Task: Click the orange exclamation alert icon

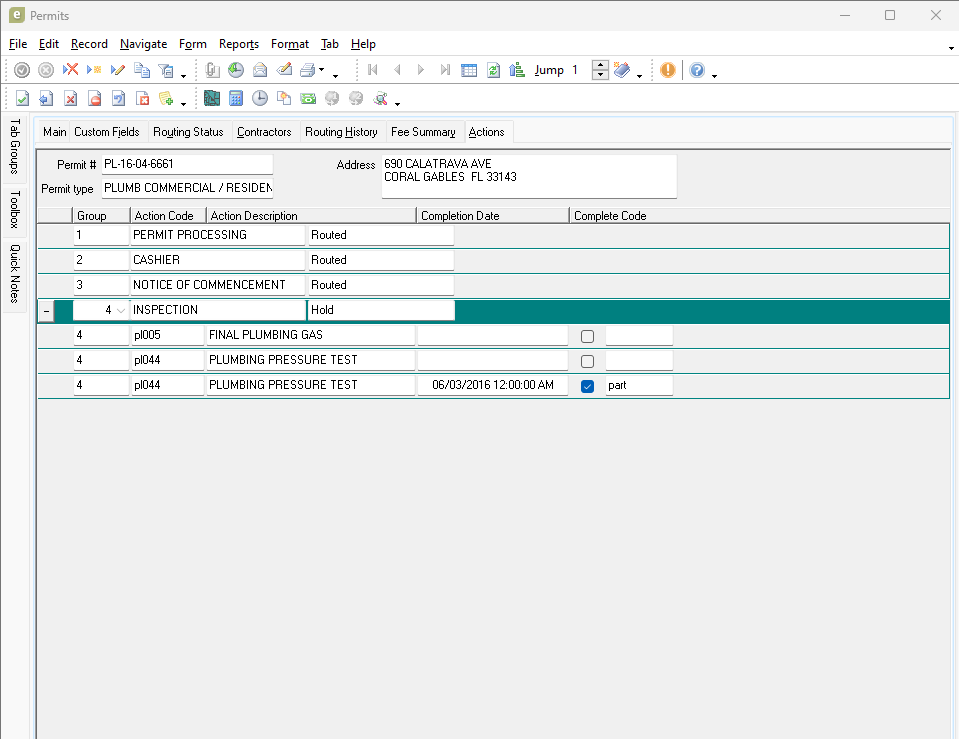Action: 667,70
